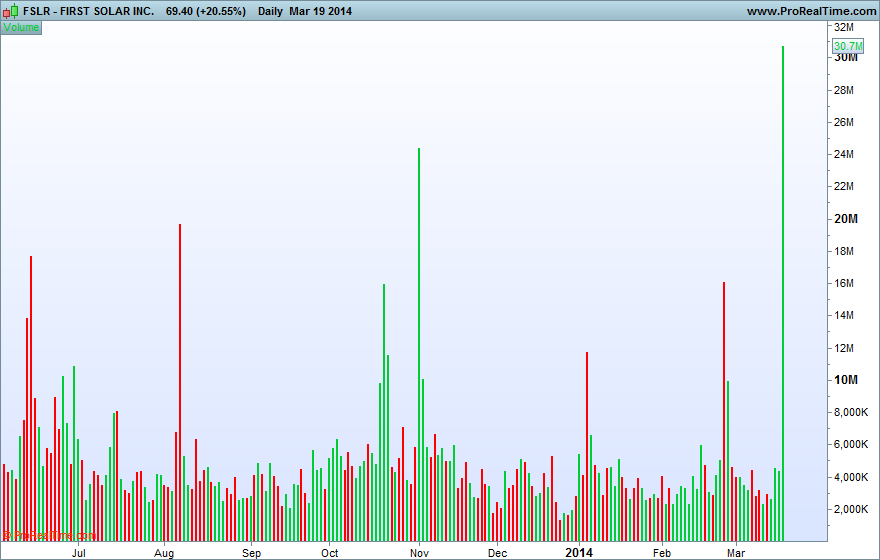The width and height of the screenshot is (880, 560).
Task: Click the Aug label on time axis
Action: [x=164, y=553]
